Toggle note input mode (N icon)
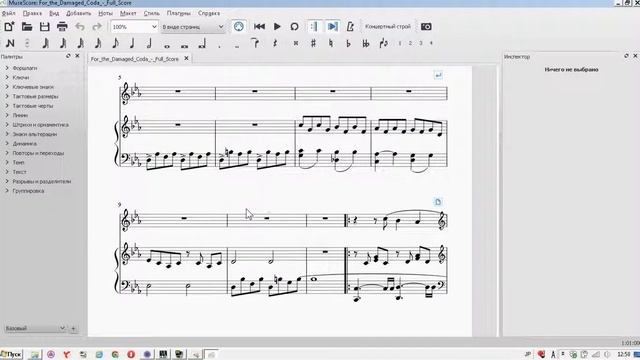This screenshot has height=360, width=640. point(10,43)
